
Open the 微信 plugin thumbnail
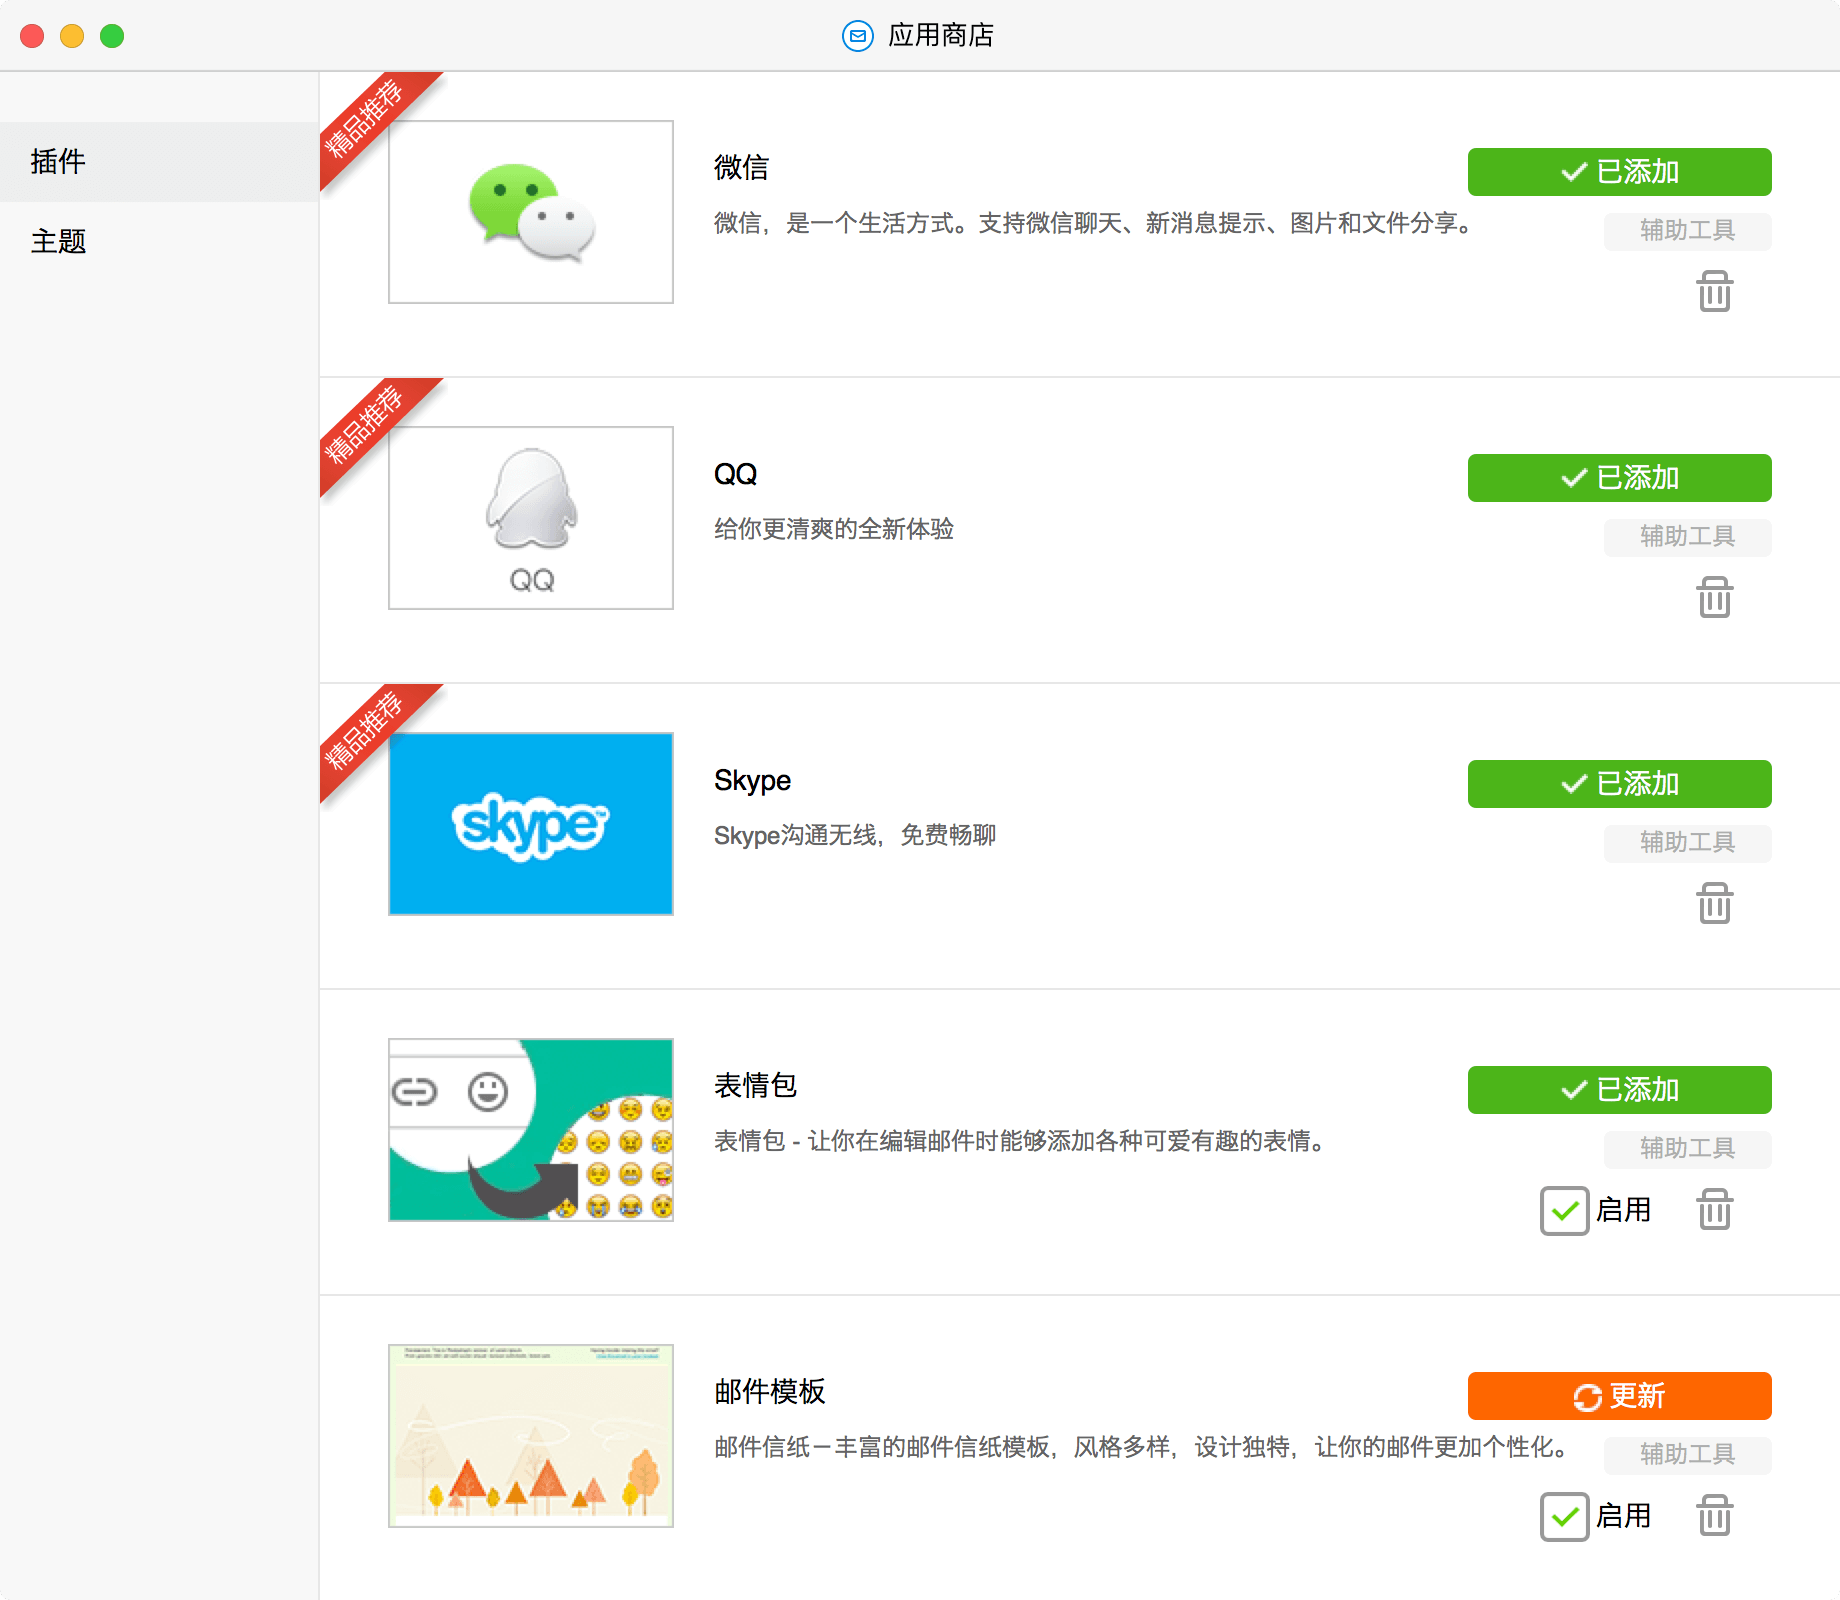pos(531,212)
